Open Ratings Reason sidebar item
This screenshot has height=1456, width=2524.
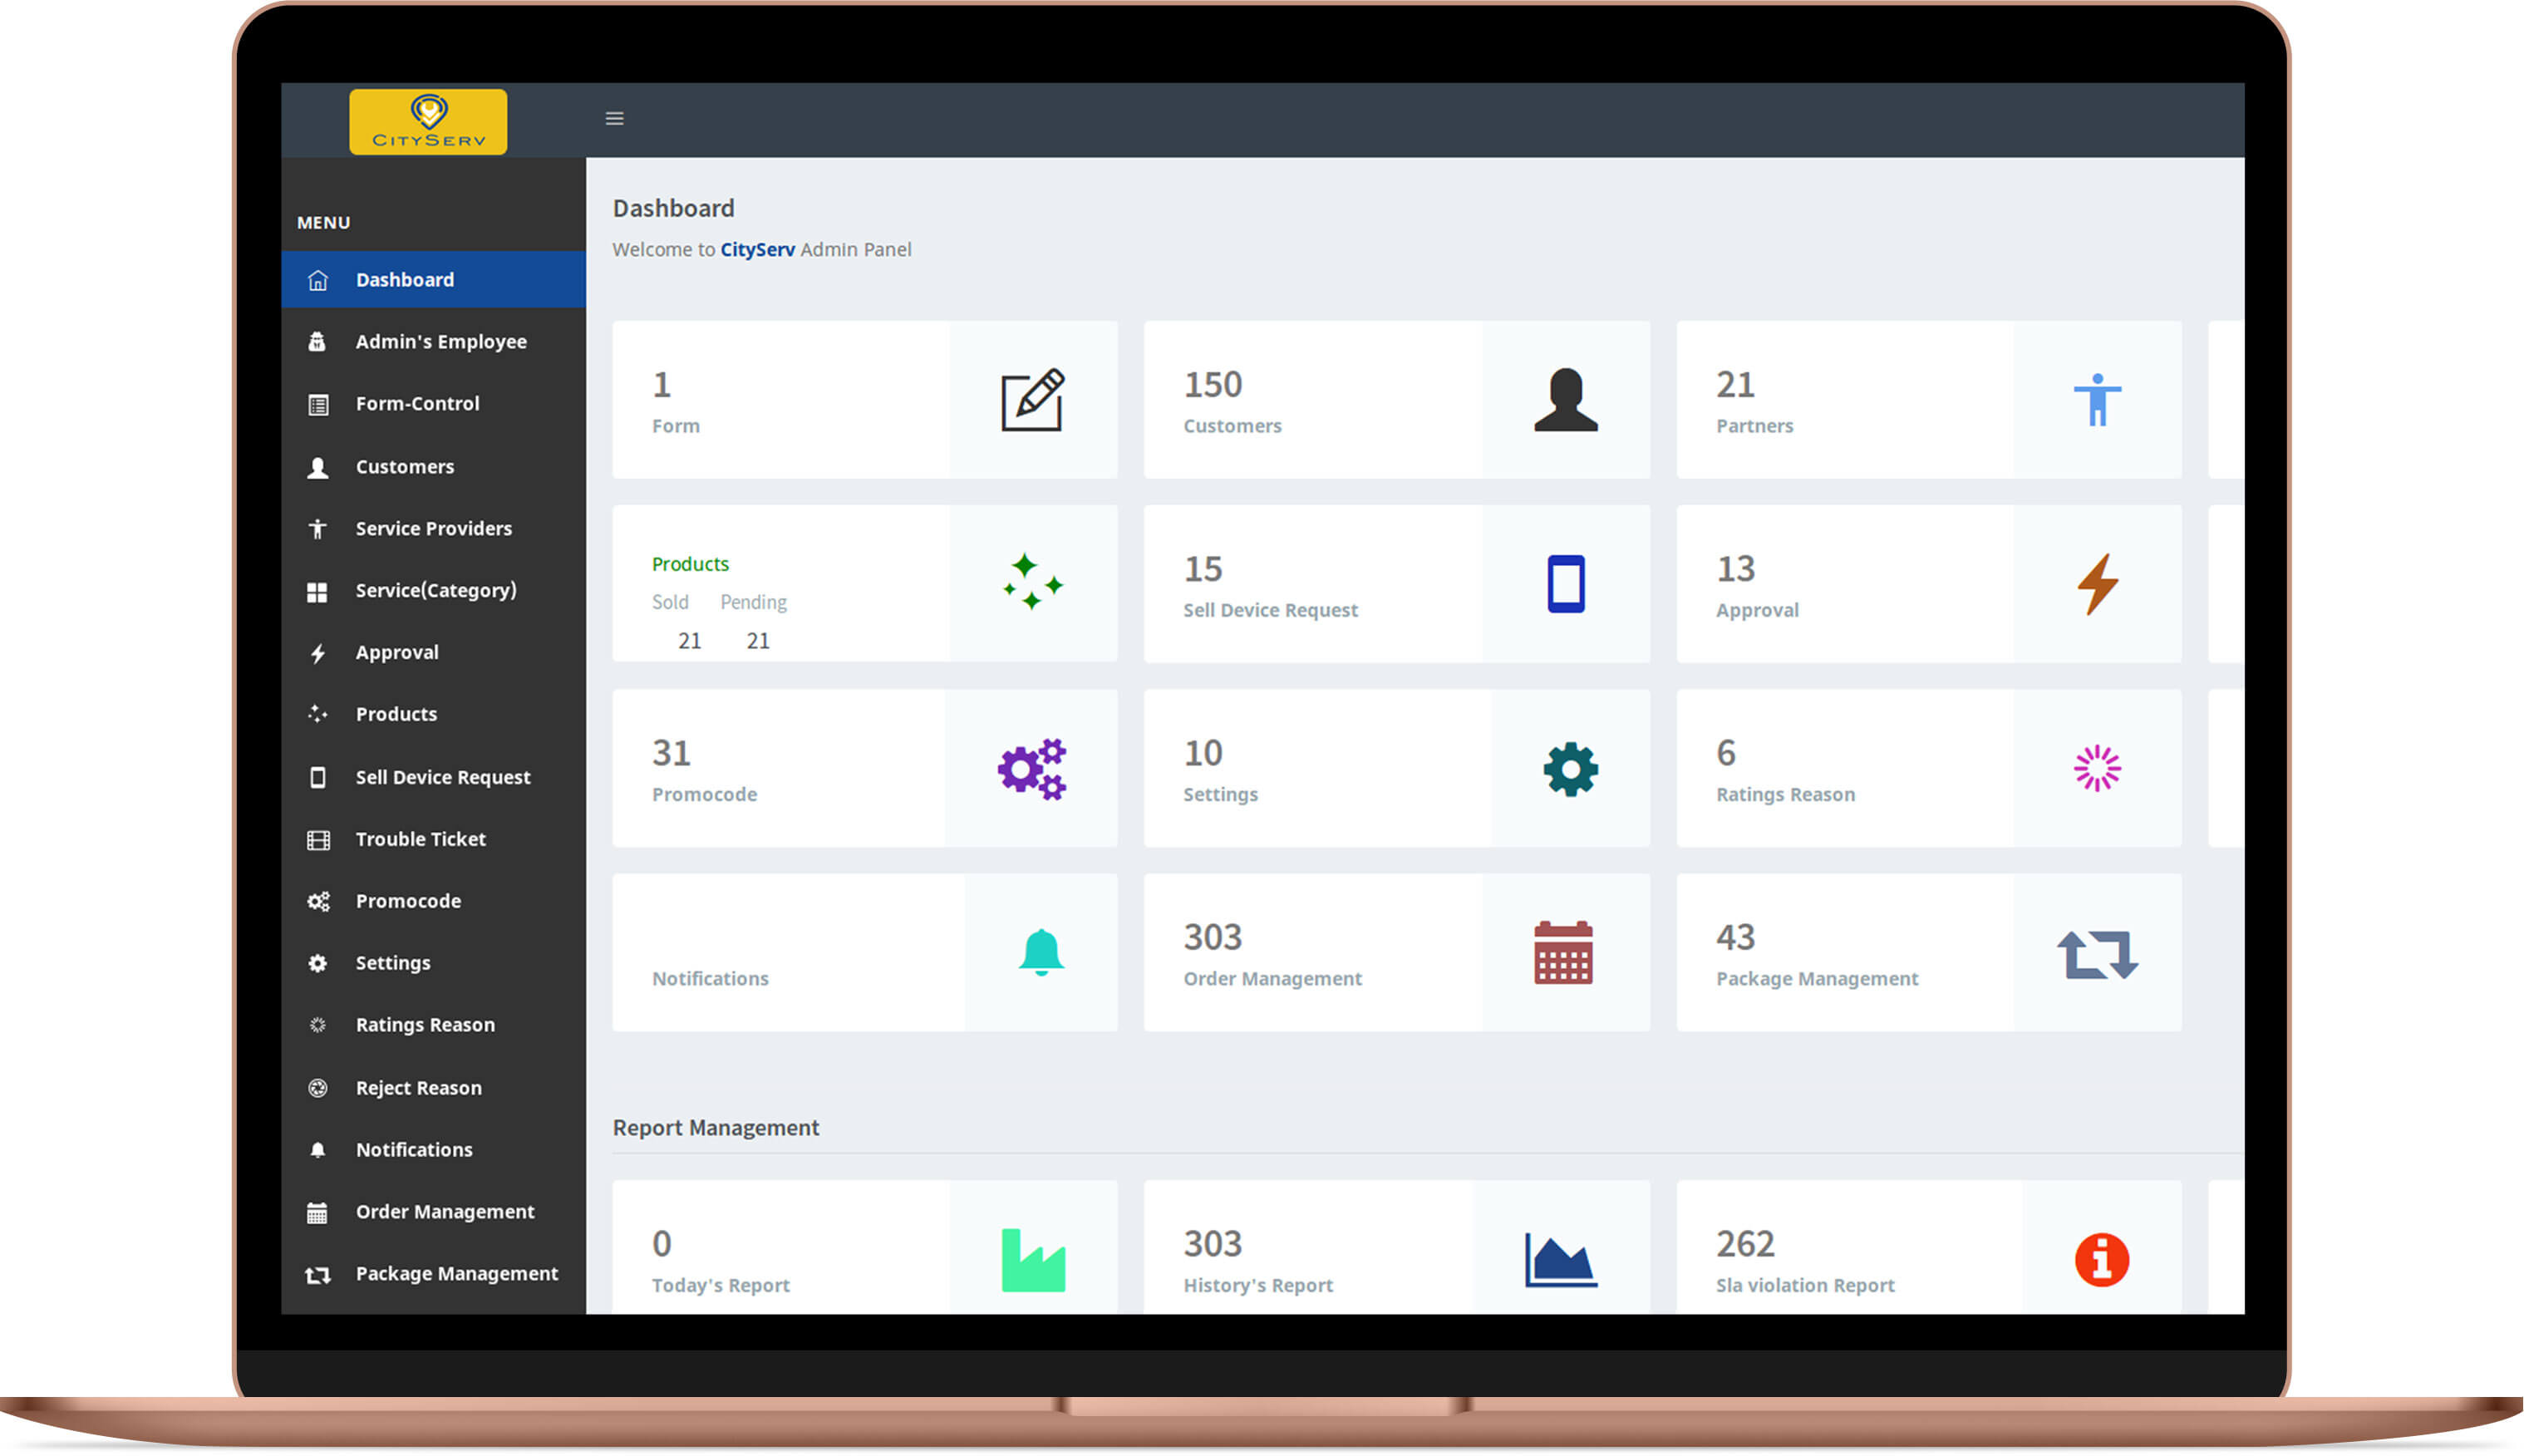(x=433, y=1026)
